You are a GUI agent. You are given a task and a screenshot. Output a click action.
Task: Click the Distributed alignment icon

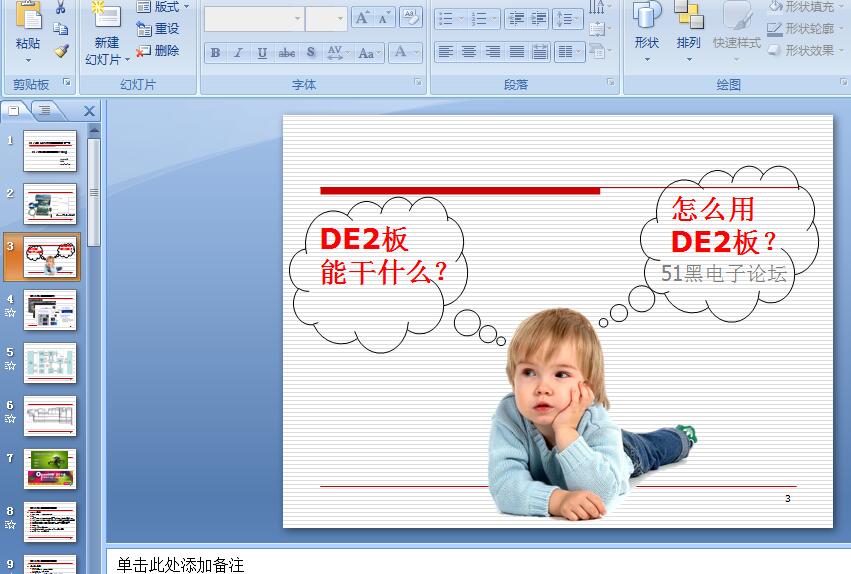[539, 52]
